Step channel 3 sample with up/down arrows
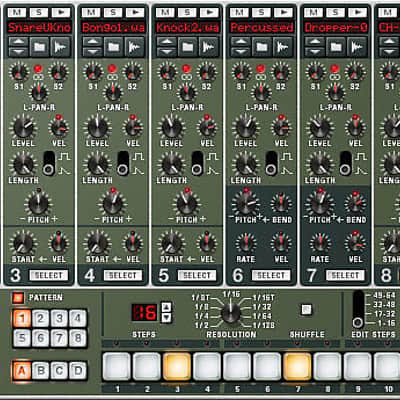 18,47
